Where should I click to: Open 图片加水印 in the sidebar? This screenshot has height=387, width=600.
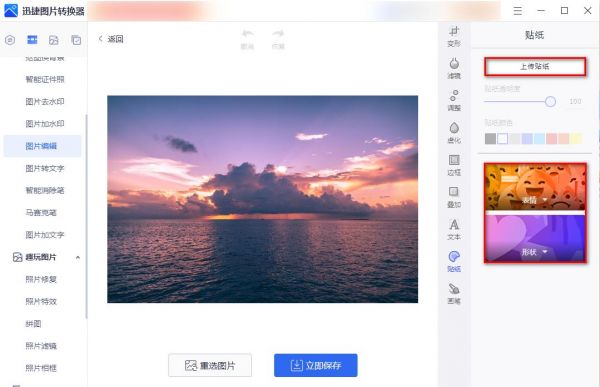(45, 124)
